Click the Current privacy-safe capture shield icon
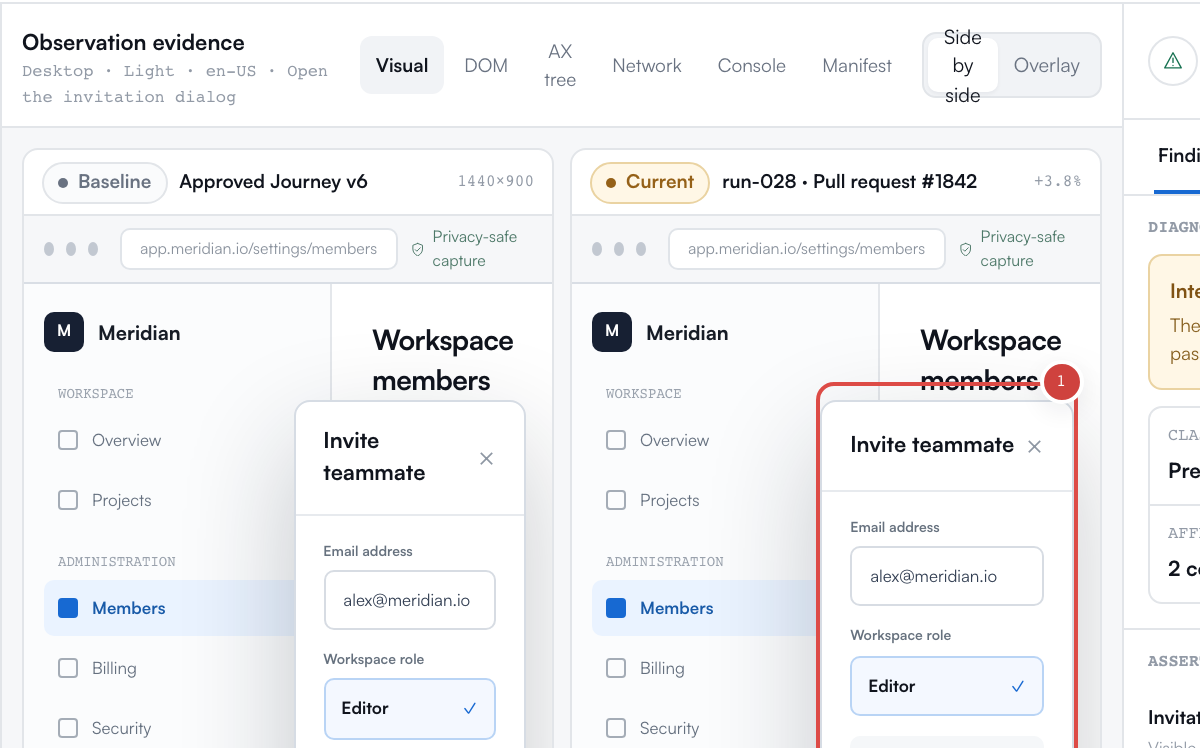Screen dimensions: 1200x748 (x=966, y=249)
